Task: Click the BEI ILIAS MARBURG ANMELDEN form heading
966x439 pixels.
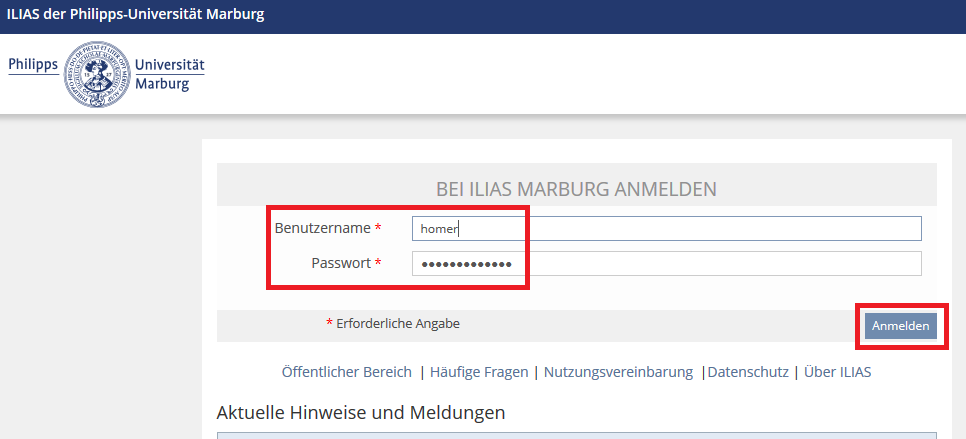Action: pyautogui.click(x=576, y=189)
